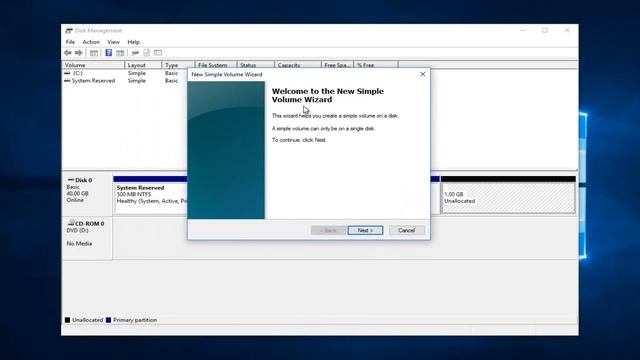640x360 pixels.
Task: Close the New Simple Volume Wizard dialog
Action: pos(423,74)
